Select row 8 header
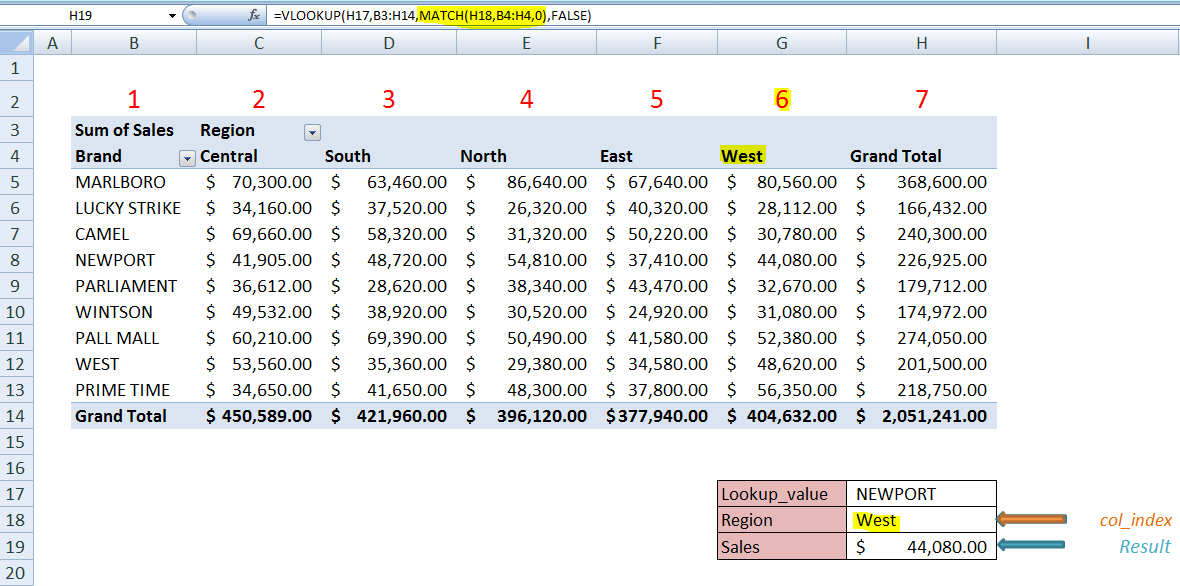The image size is (1180, 586). 17,260
